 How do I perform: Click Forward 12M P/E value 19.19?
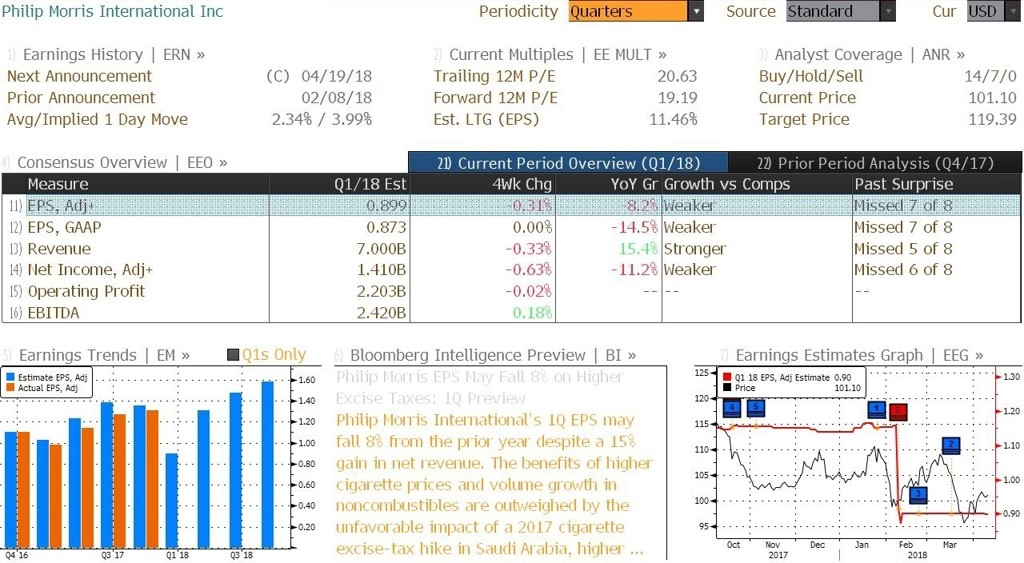[677, 98]
